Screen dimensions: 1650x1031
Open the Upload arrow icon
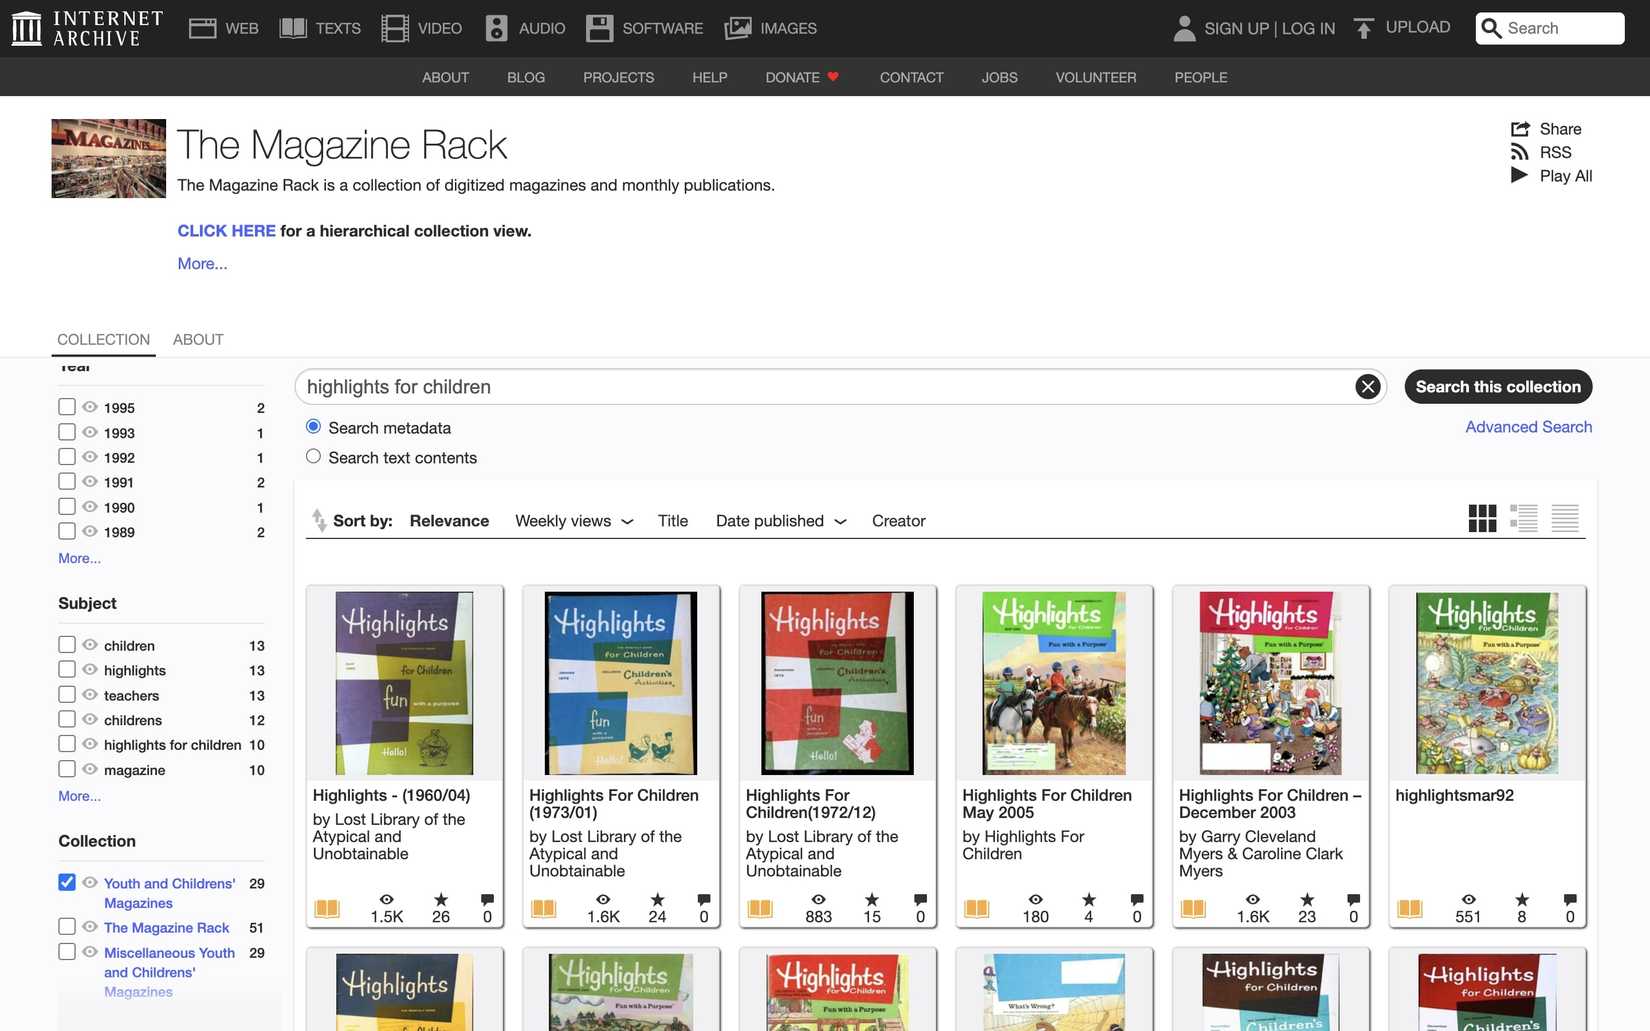click(x=1364, y=28)
